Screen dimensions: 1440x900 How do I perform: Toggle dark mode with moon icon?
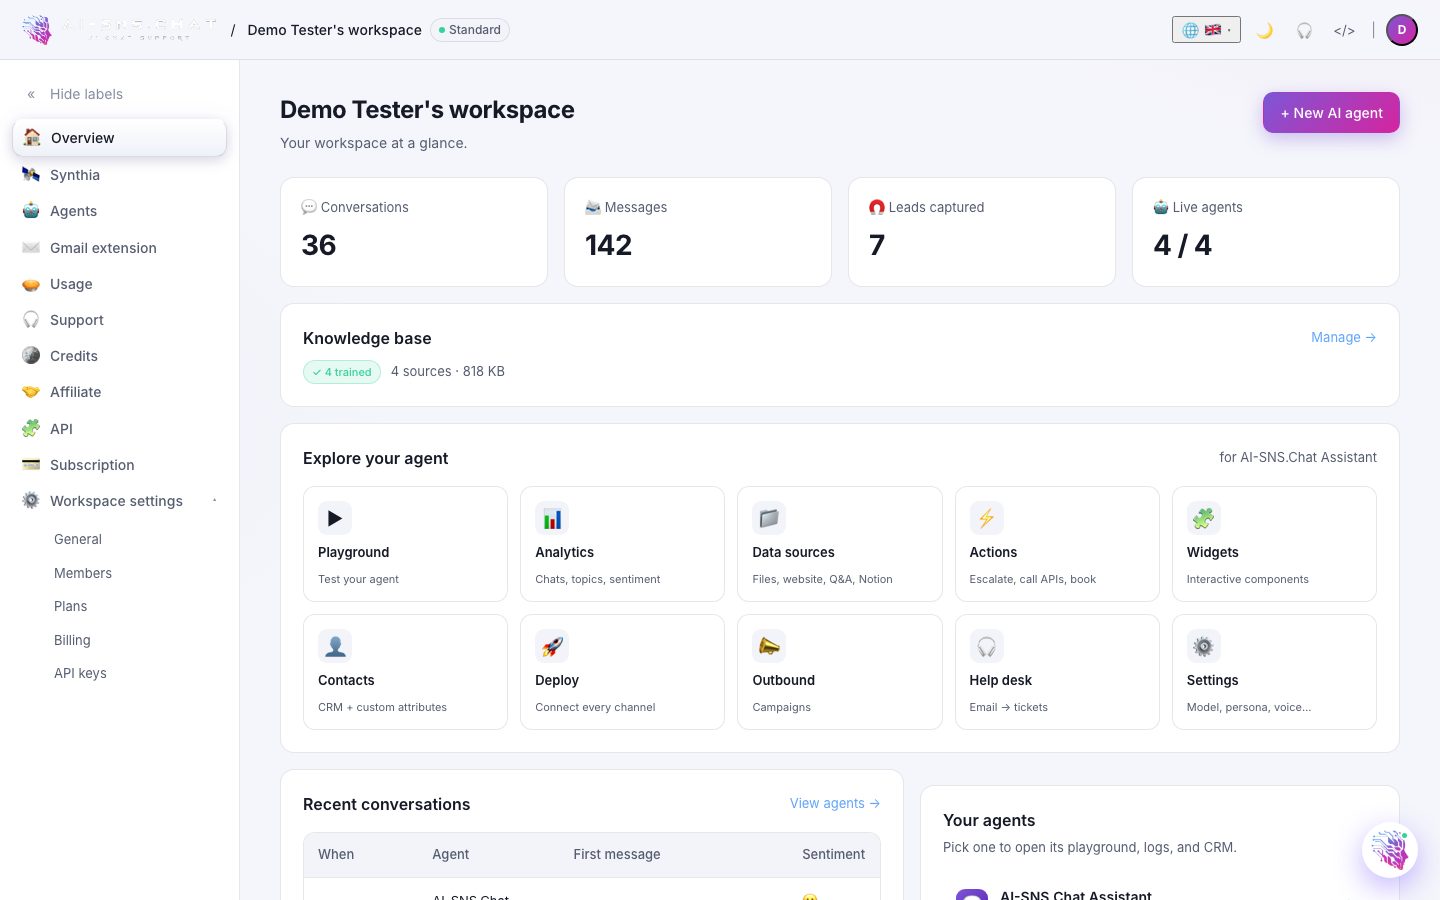pyautogui.click(x=1265, y=30)
